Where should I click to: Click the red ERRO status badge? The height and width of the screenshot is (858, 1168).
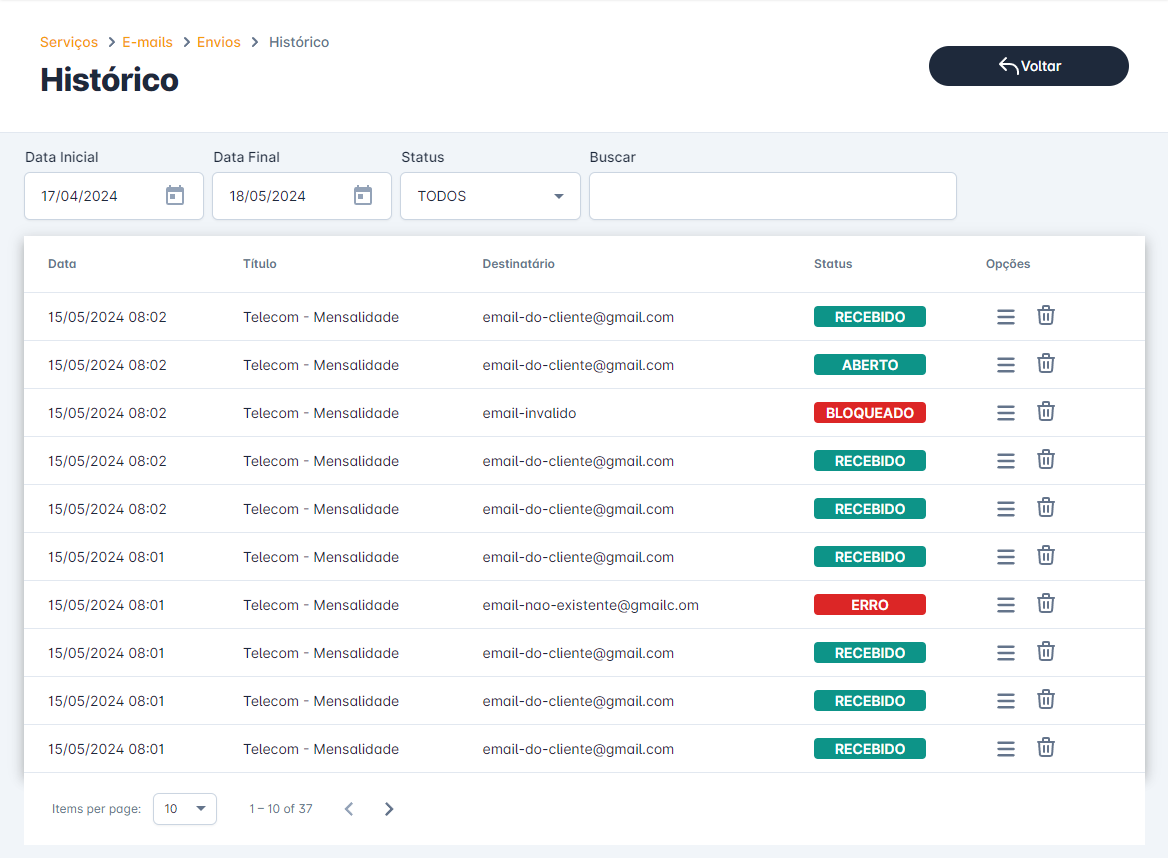869,605
